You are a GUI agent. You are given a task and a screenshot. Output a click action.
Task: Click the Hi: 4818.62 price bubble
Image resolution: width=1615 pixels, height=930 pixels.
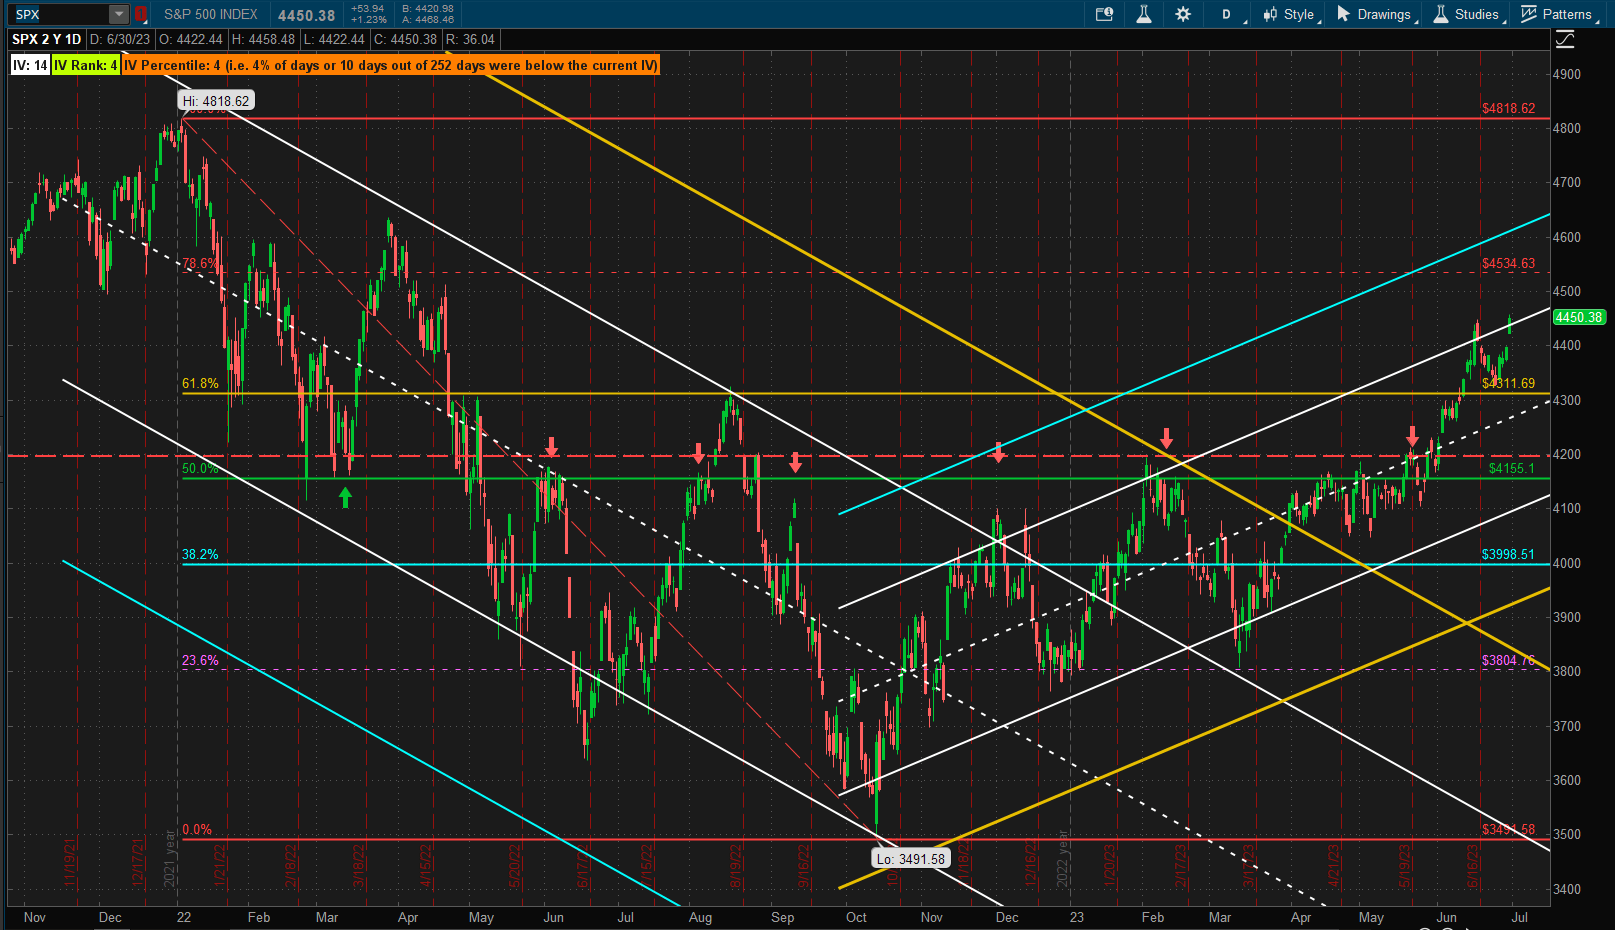pos(217,101)
